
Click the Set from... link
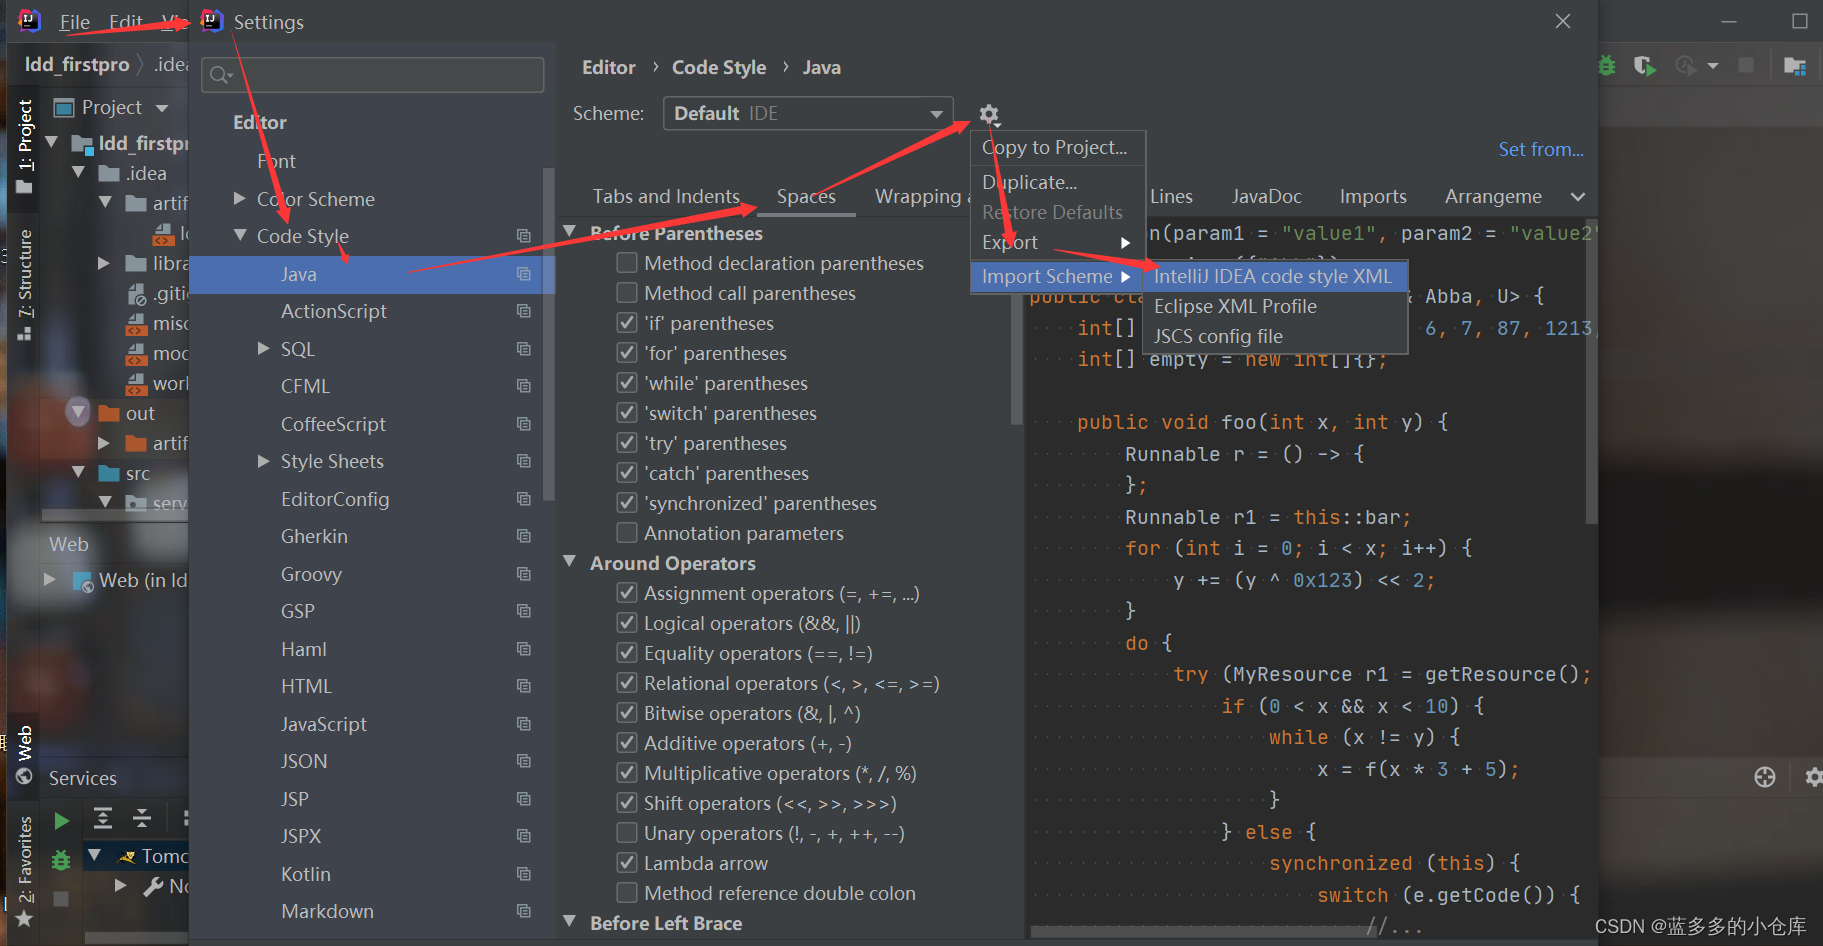pyautogui.click(x=1540, y=148)
